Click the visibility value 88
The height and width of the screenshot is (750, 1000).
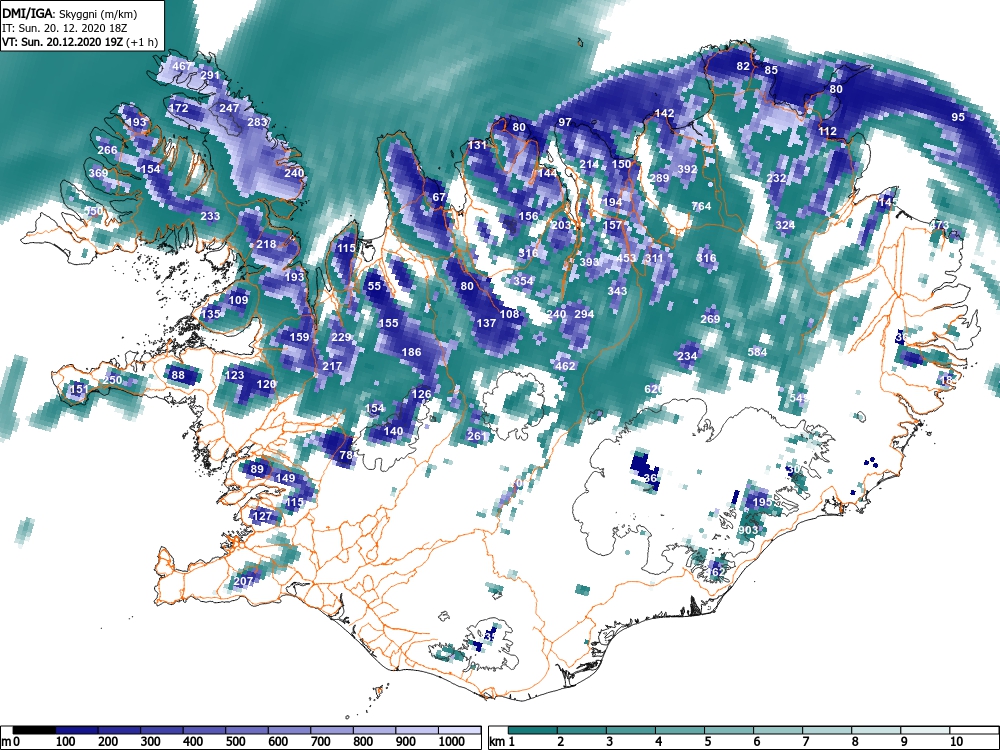click(178, 375)
